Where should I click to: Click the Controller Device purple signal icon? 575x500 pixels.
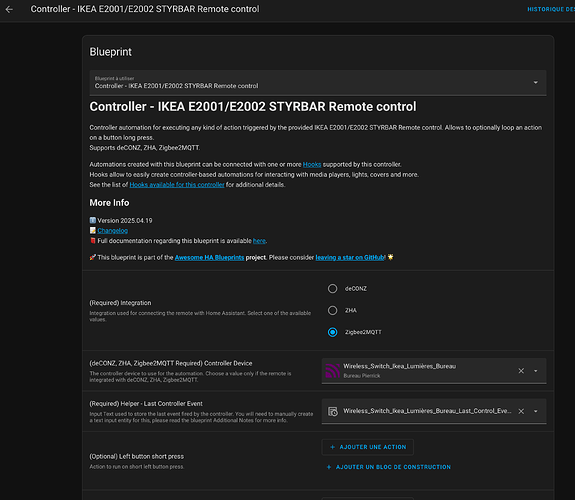point(332,371)
